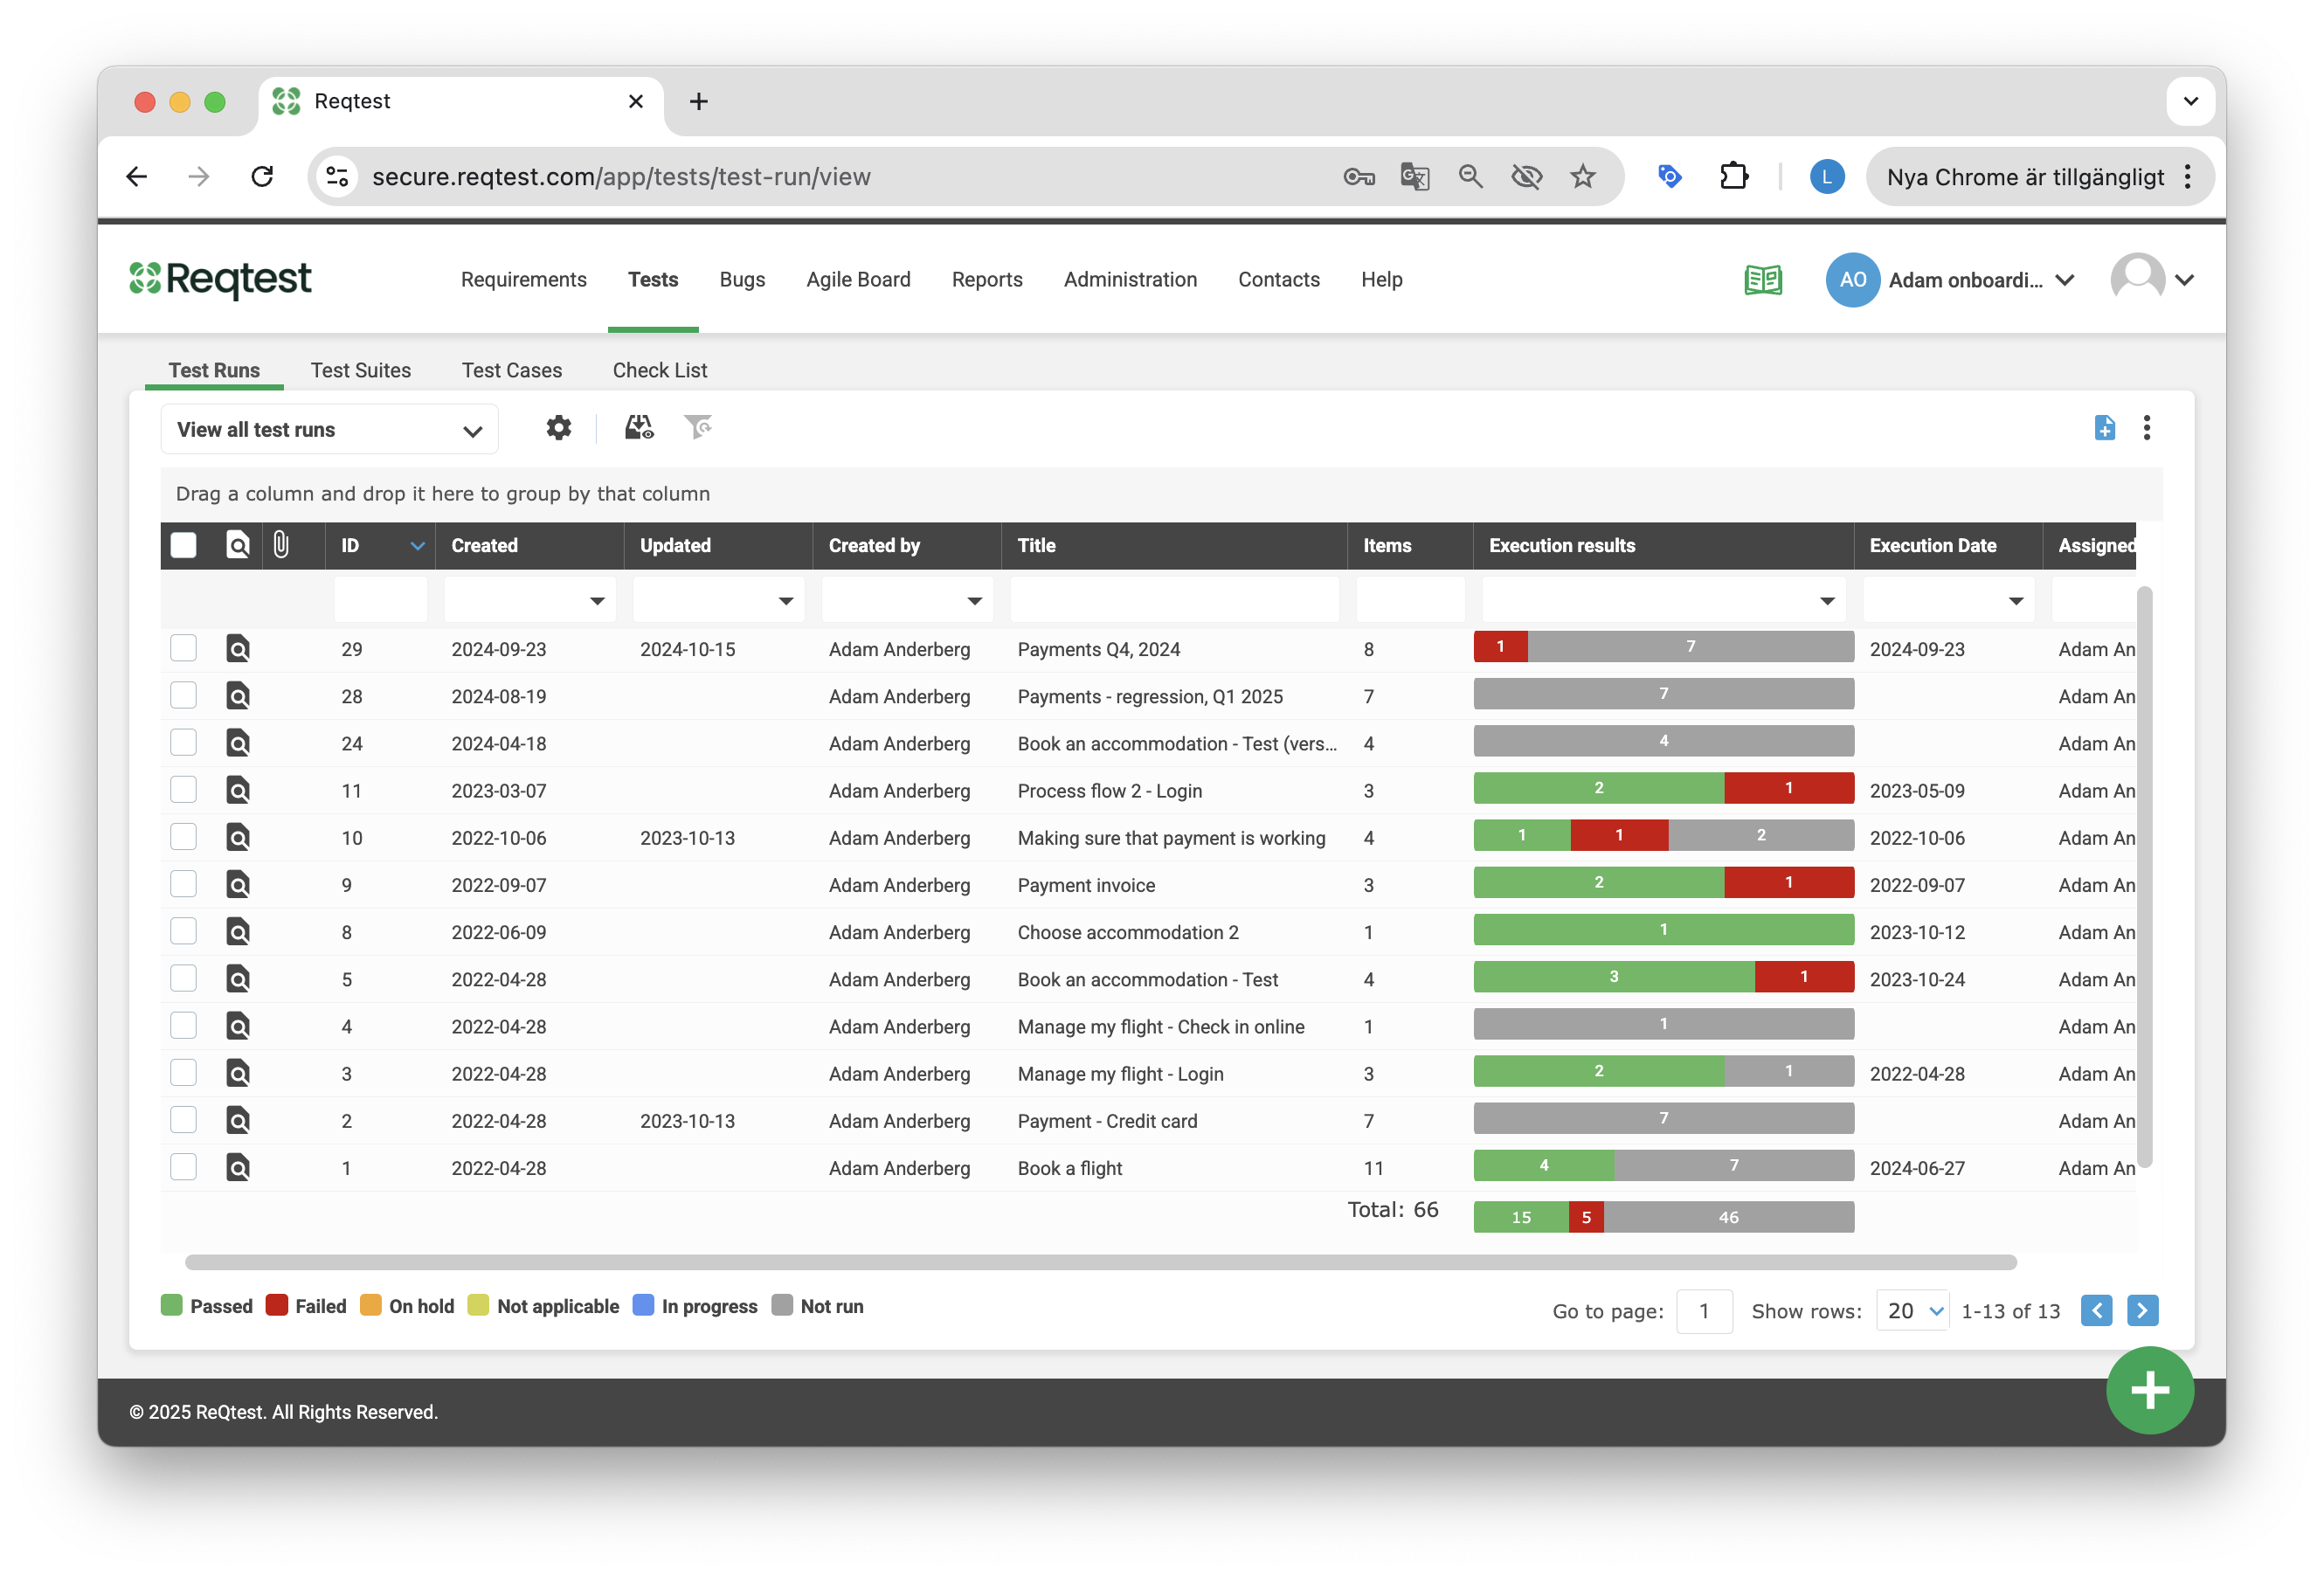
Task: Click the user profile avatar icon
Action: [x=2137, y=280]
